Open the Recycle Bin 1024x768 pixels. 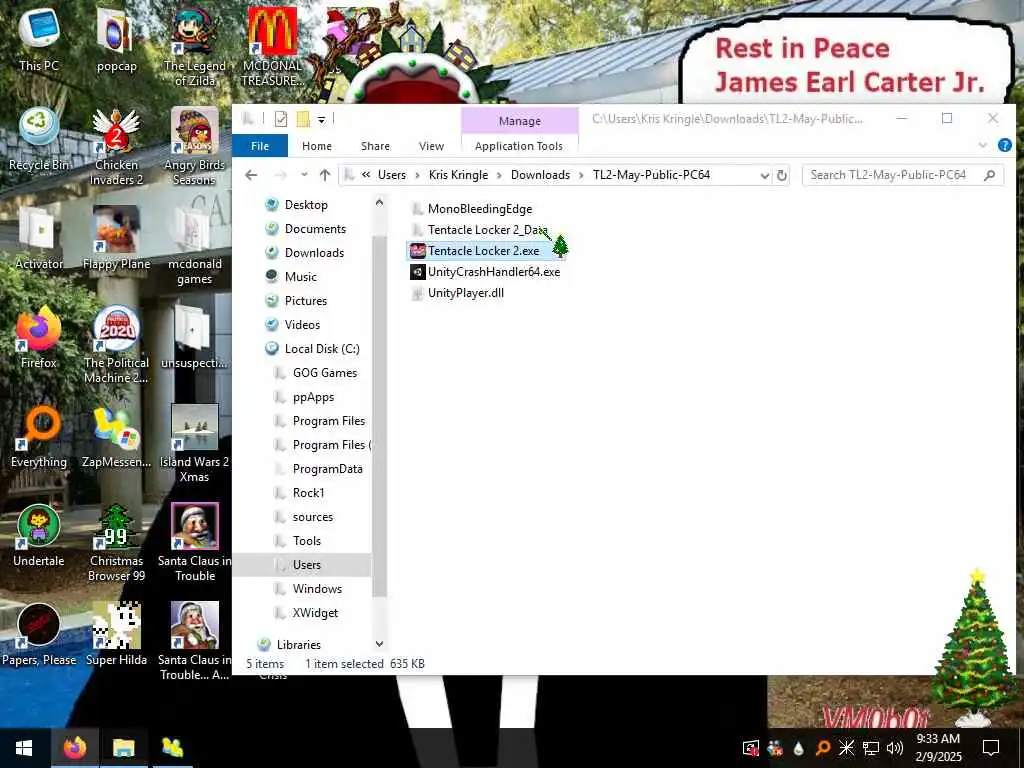pos(39,139)
